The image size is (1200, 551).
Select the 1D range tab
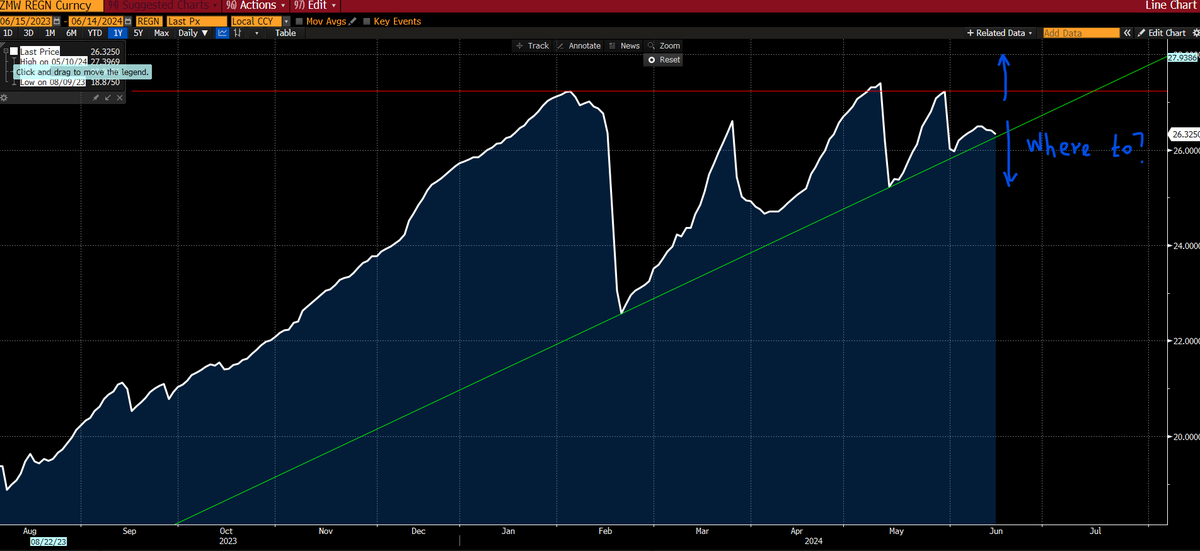pyautogui.click(x=8, y=33)
